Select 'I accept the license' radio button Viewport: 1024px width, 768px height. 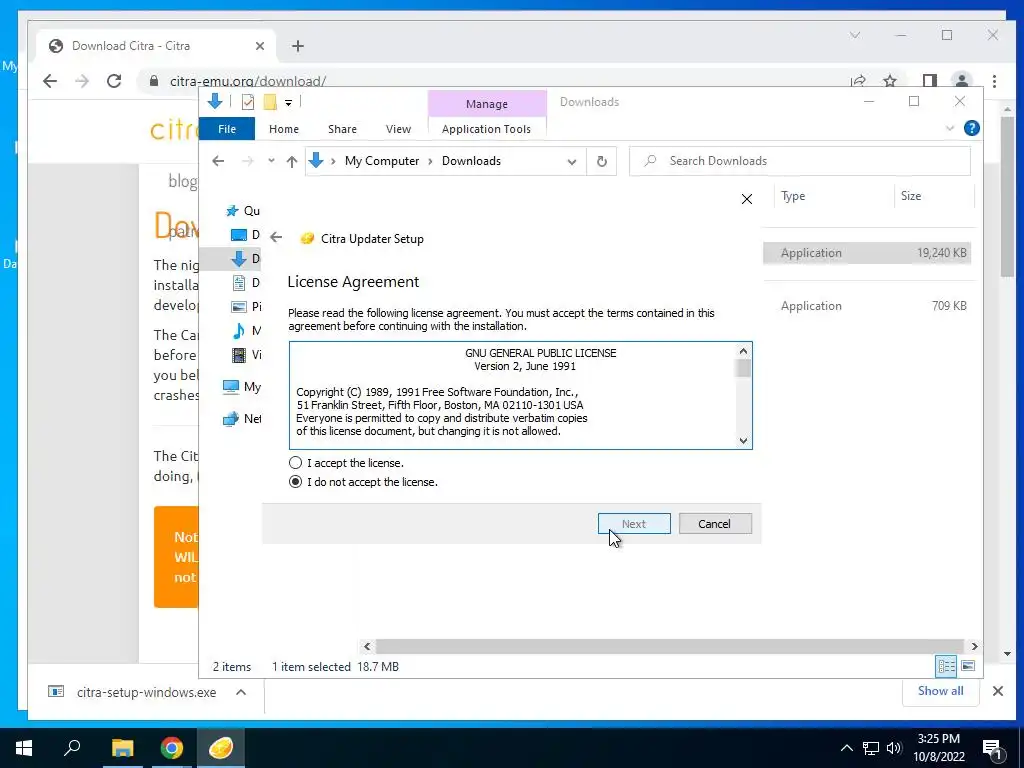point(295,463)
